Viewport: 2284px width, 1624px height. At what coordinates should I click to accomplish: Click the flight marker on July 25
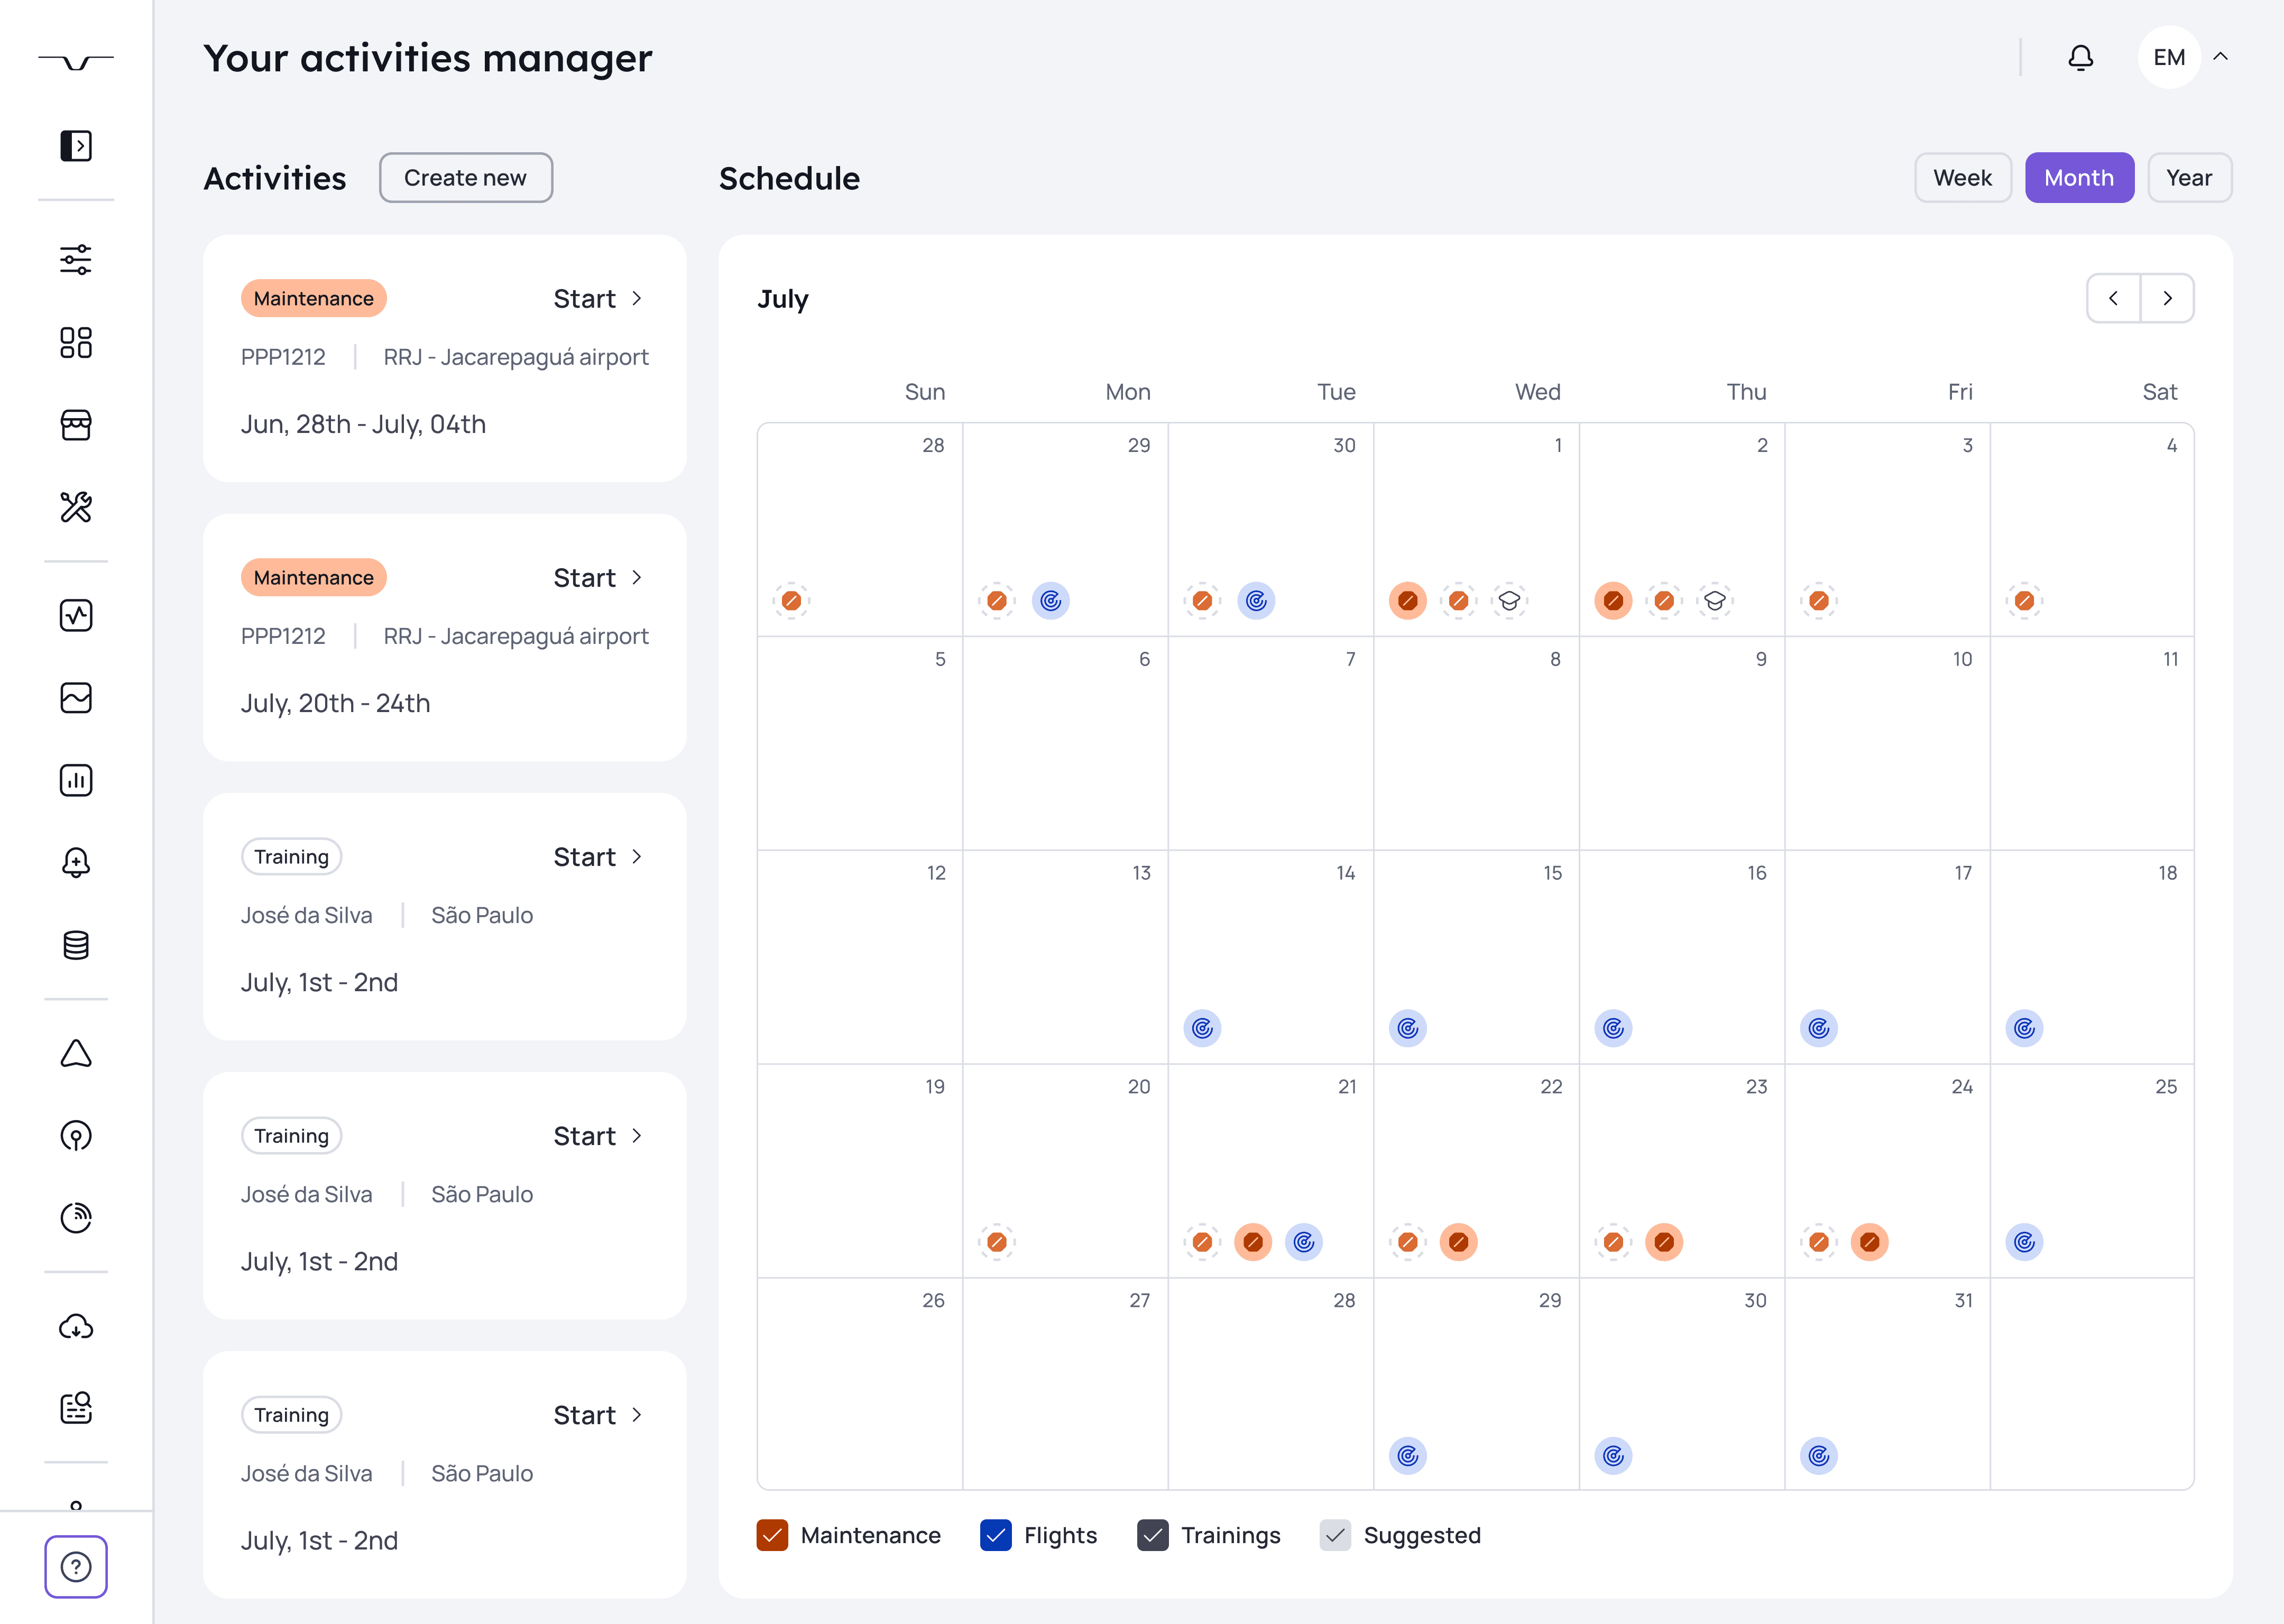2024,1242
